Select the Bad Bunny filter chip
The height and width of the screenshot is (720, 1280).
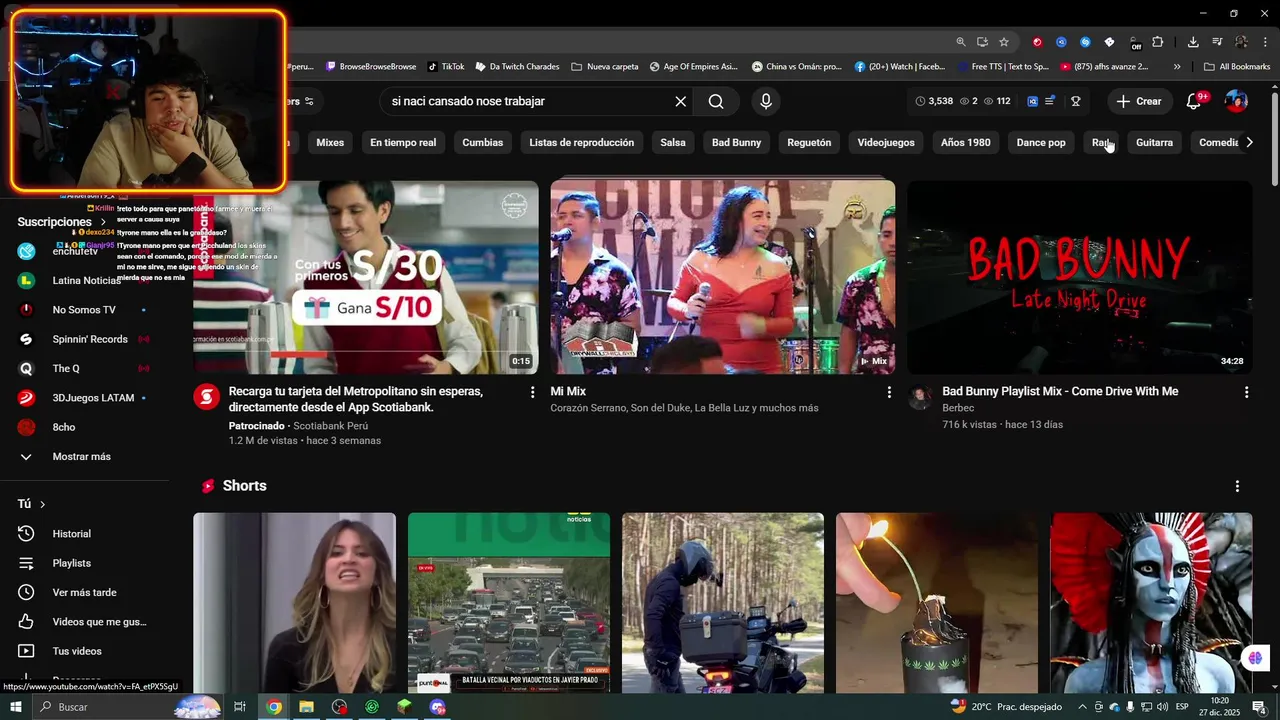click(737, 142)
